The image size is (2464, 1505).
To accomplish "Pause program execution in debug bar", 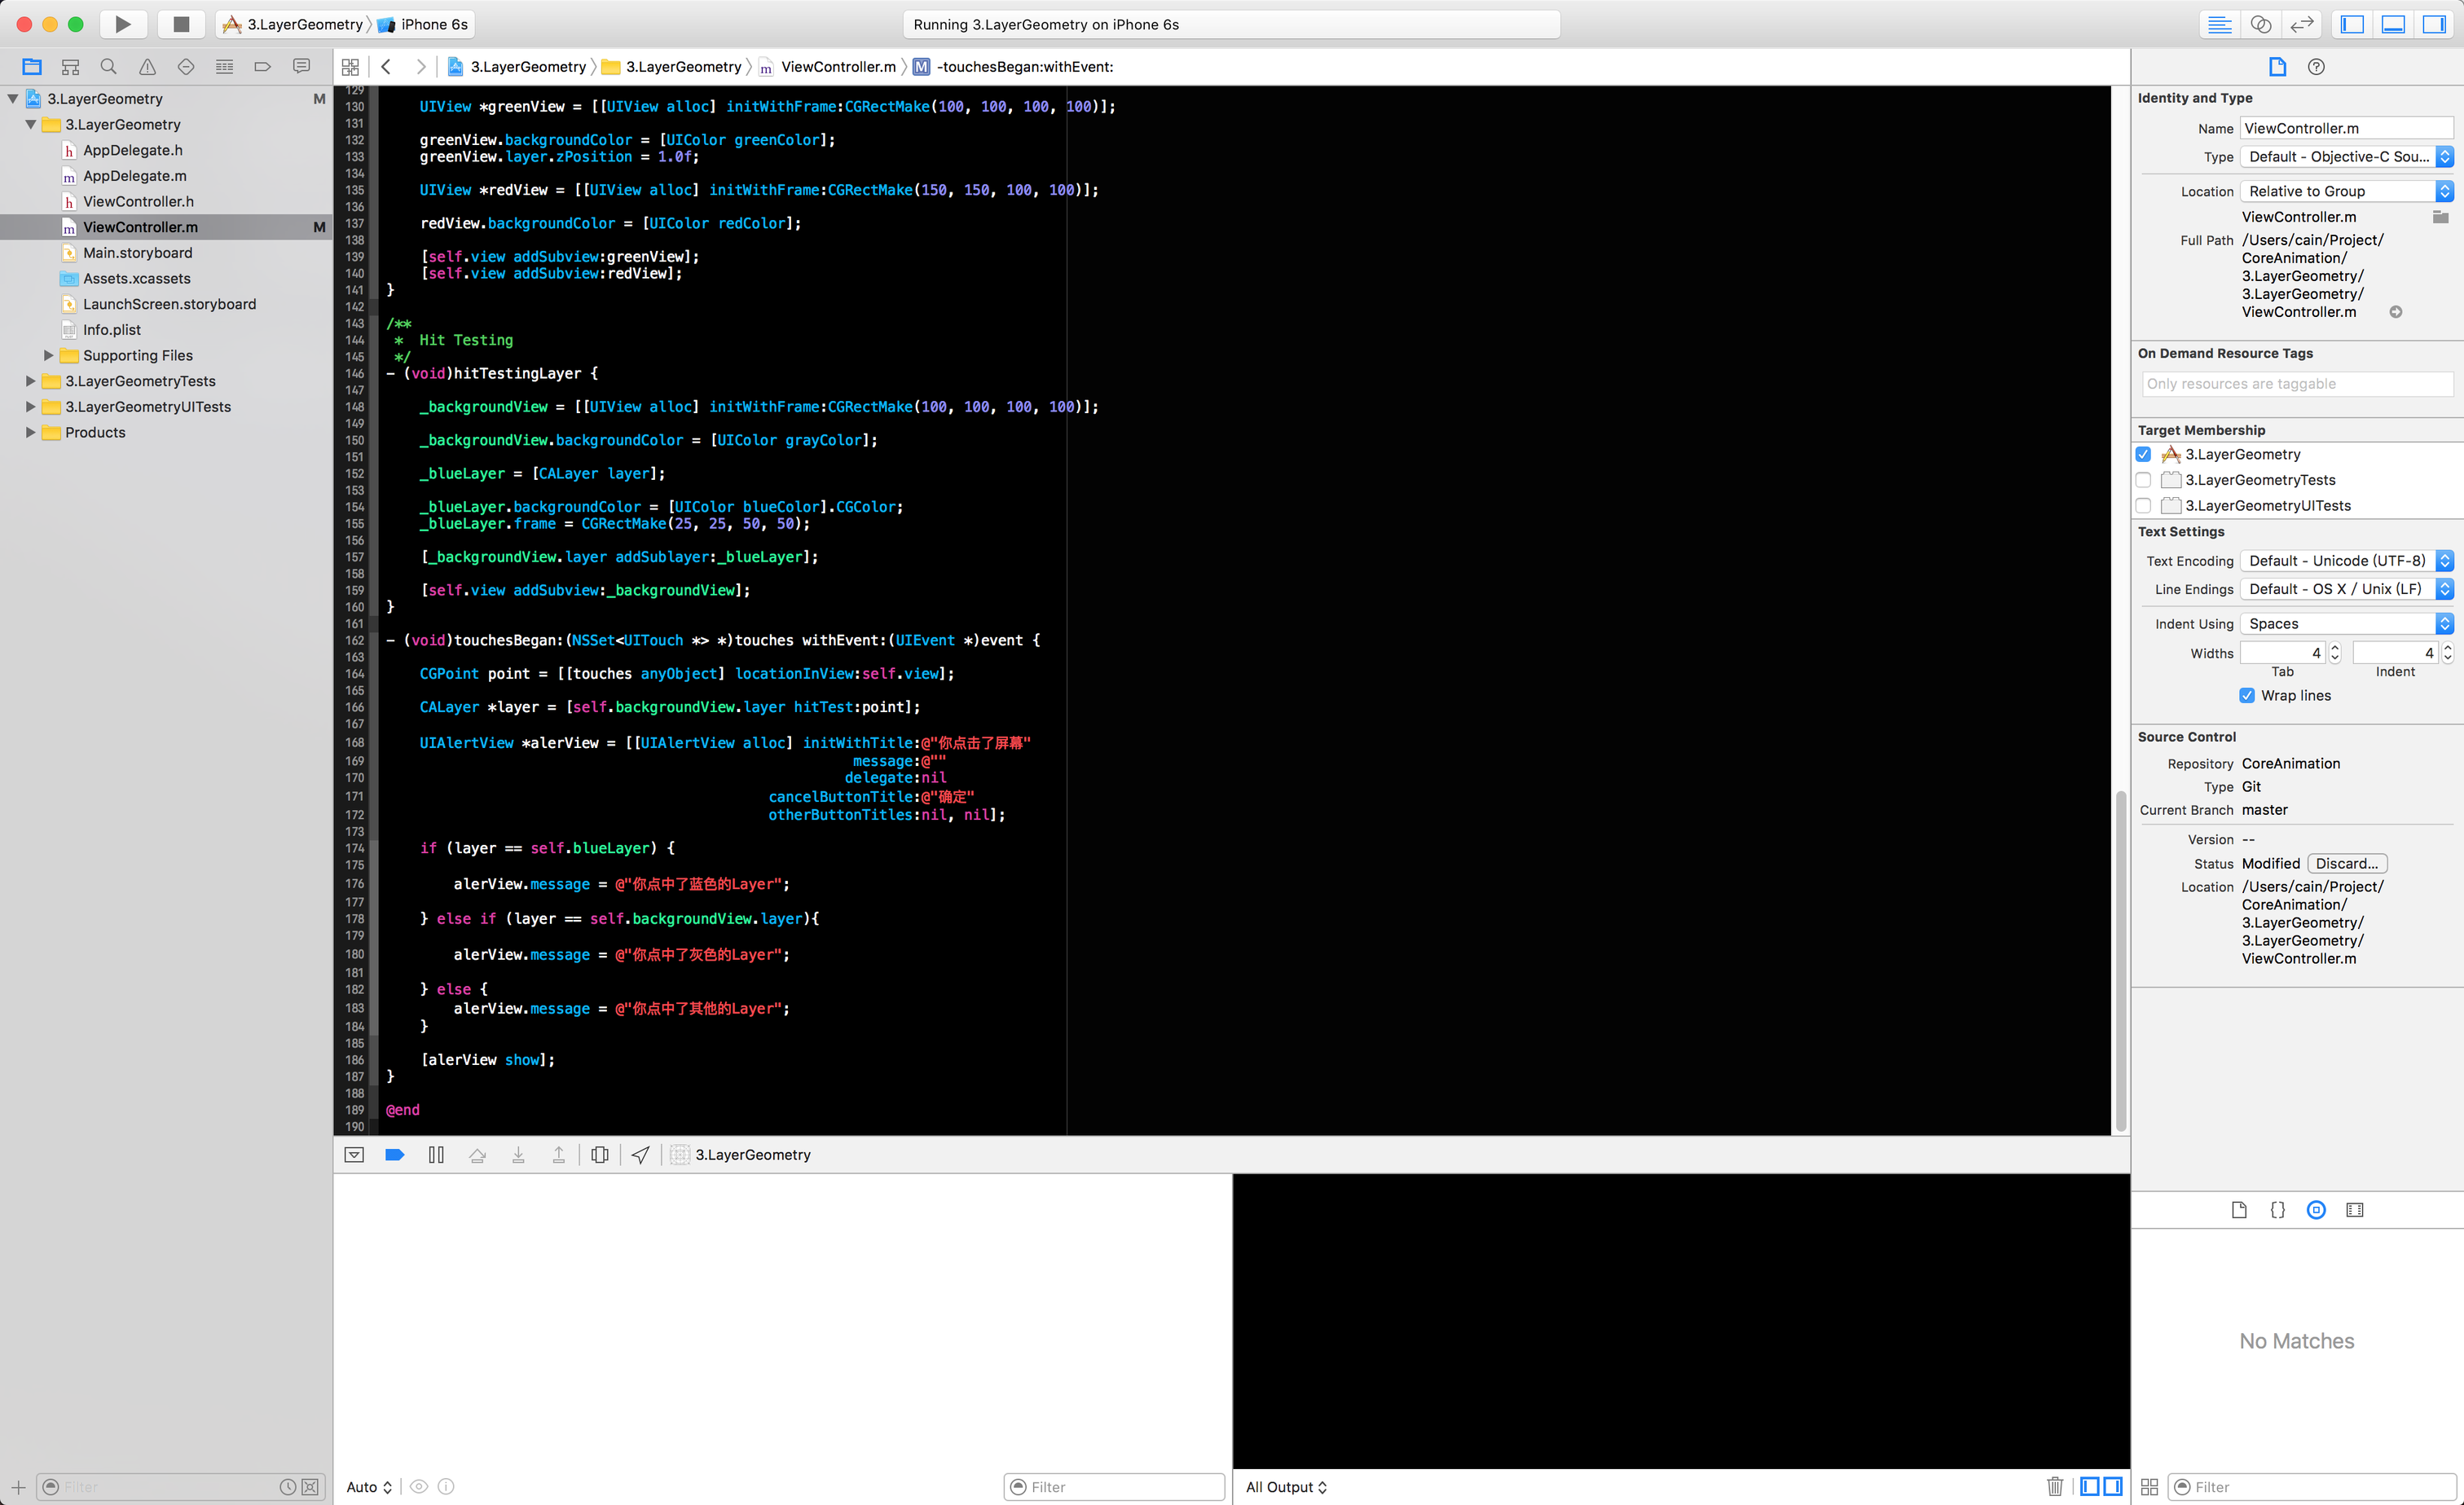I will [x=436, y=1154].
